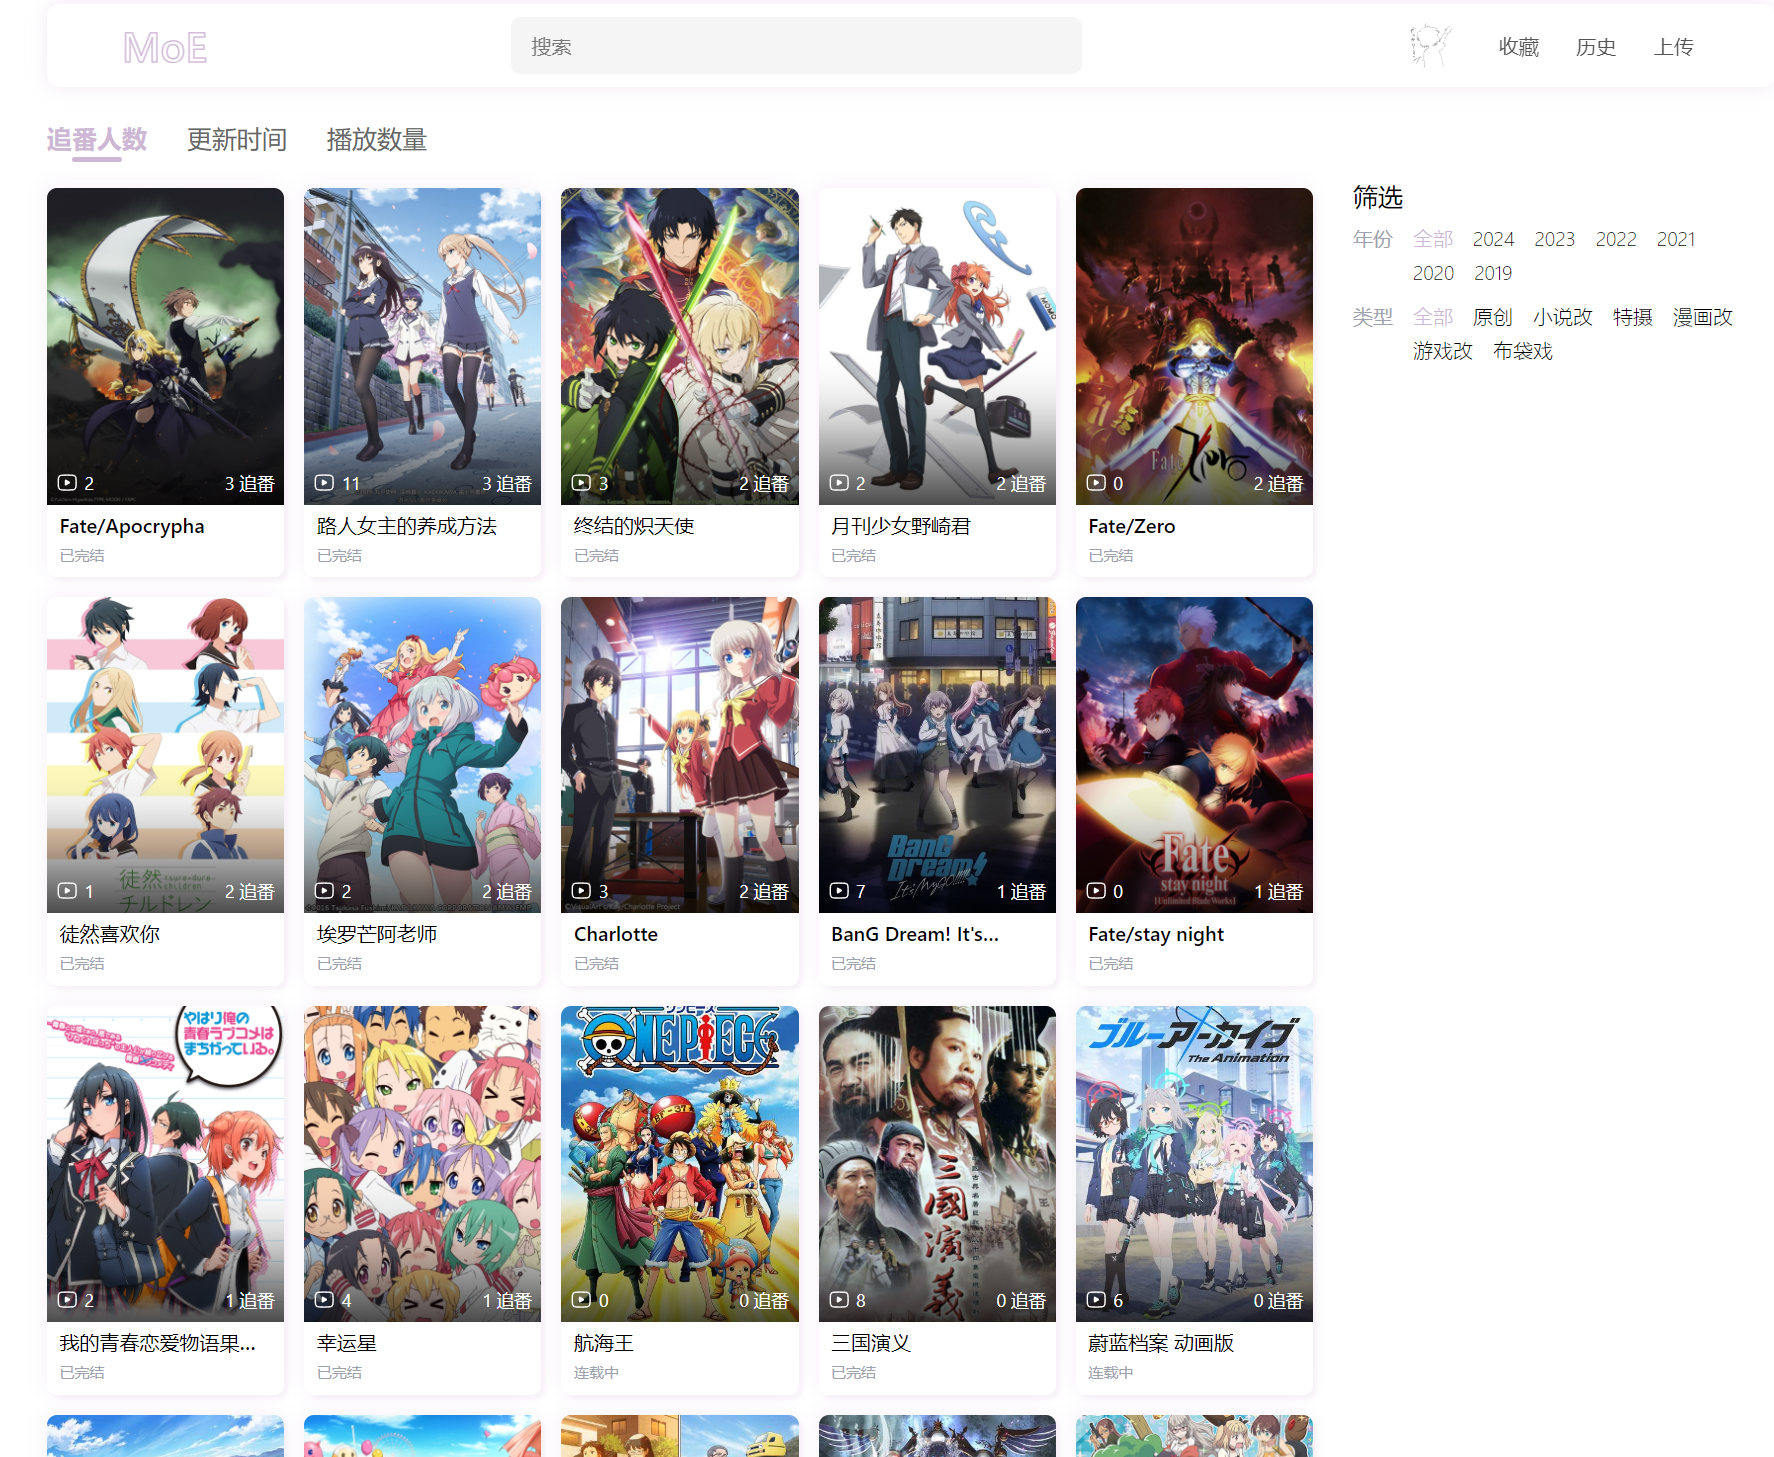Open the 埃罗芒阿老师 poster

tap(422, 755)
